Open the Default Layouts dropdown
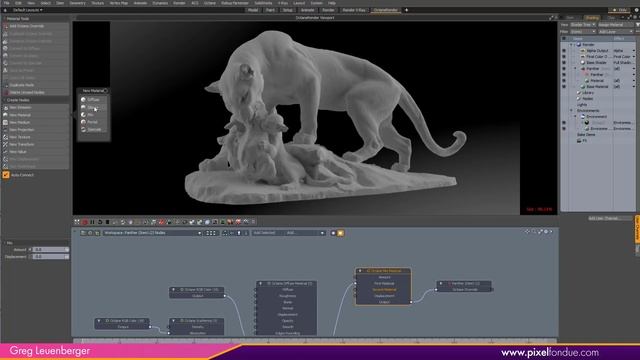 tap(27, 10)
